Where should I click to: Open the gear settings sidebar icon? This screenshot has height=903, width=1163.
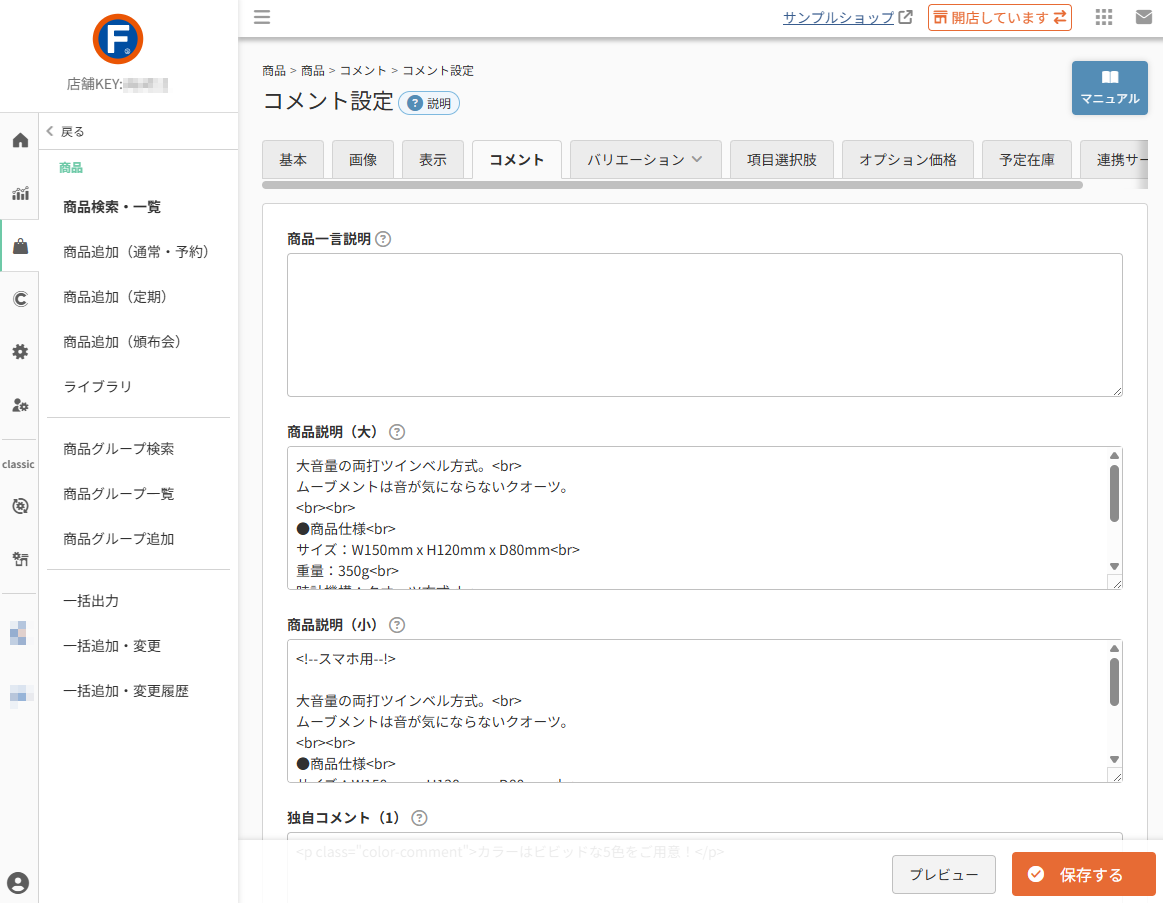coord(20,352)
